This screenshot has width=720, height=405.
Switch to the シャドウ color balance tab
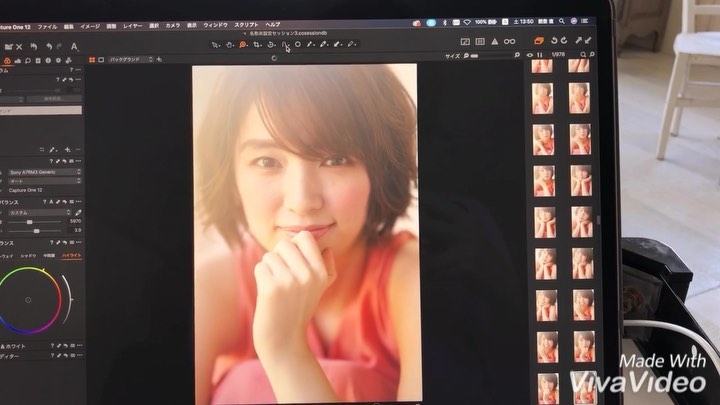tap(27, 255)
